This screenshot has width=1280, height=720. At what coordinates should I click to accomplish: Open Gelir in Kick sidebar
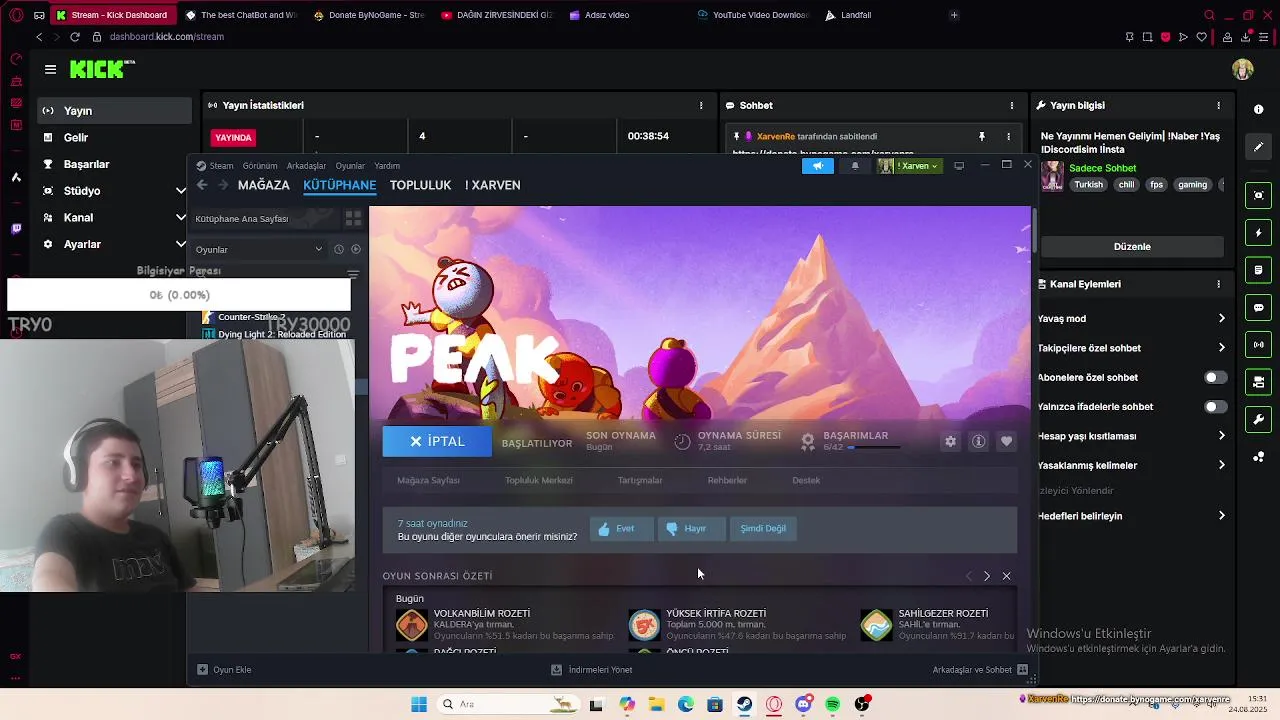tap(114, 138)
